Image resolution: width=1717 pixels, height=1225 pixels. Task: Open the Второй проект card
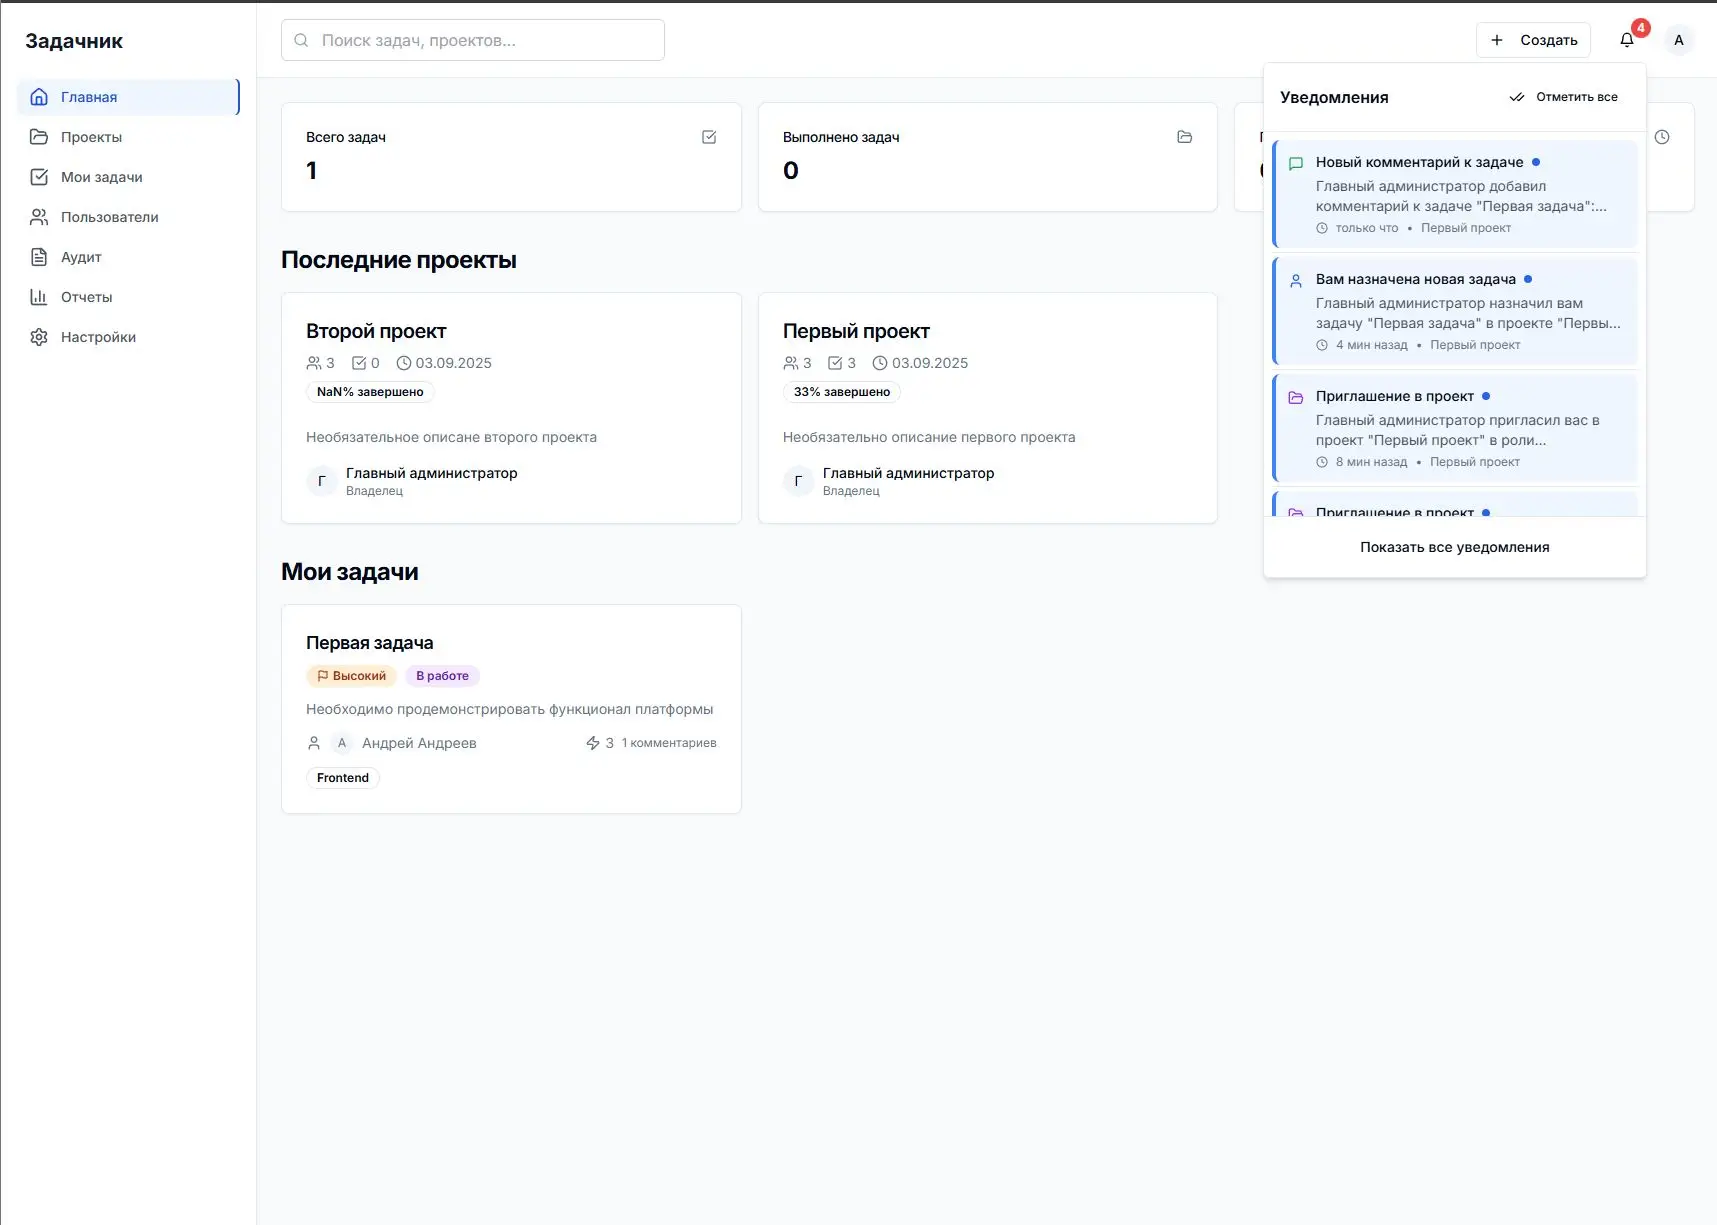[511, 407]
